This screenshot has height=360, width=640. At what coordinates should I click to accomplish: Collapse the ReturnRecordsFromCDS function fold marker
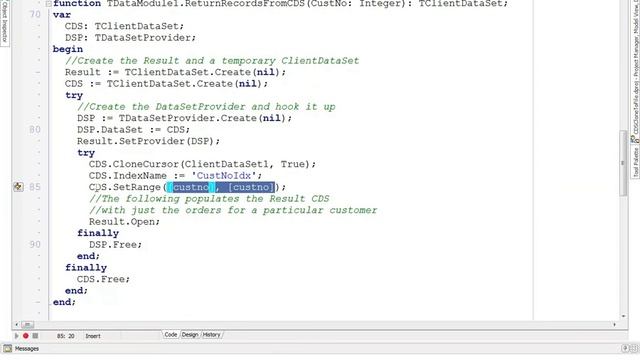pyautogui.click(x=48, y=4)
